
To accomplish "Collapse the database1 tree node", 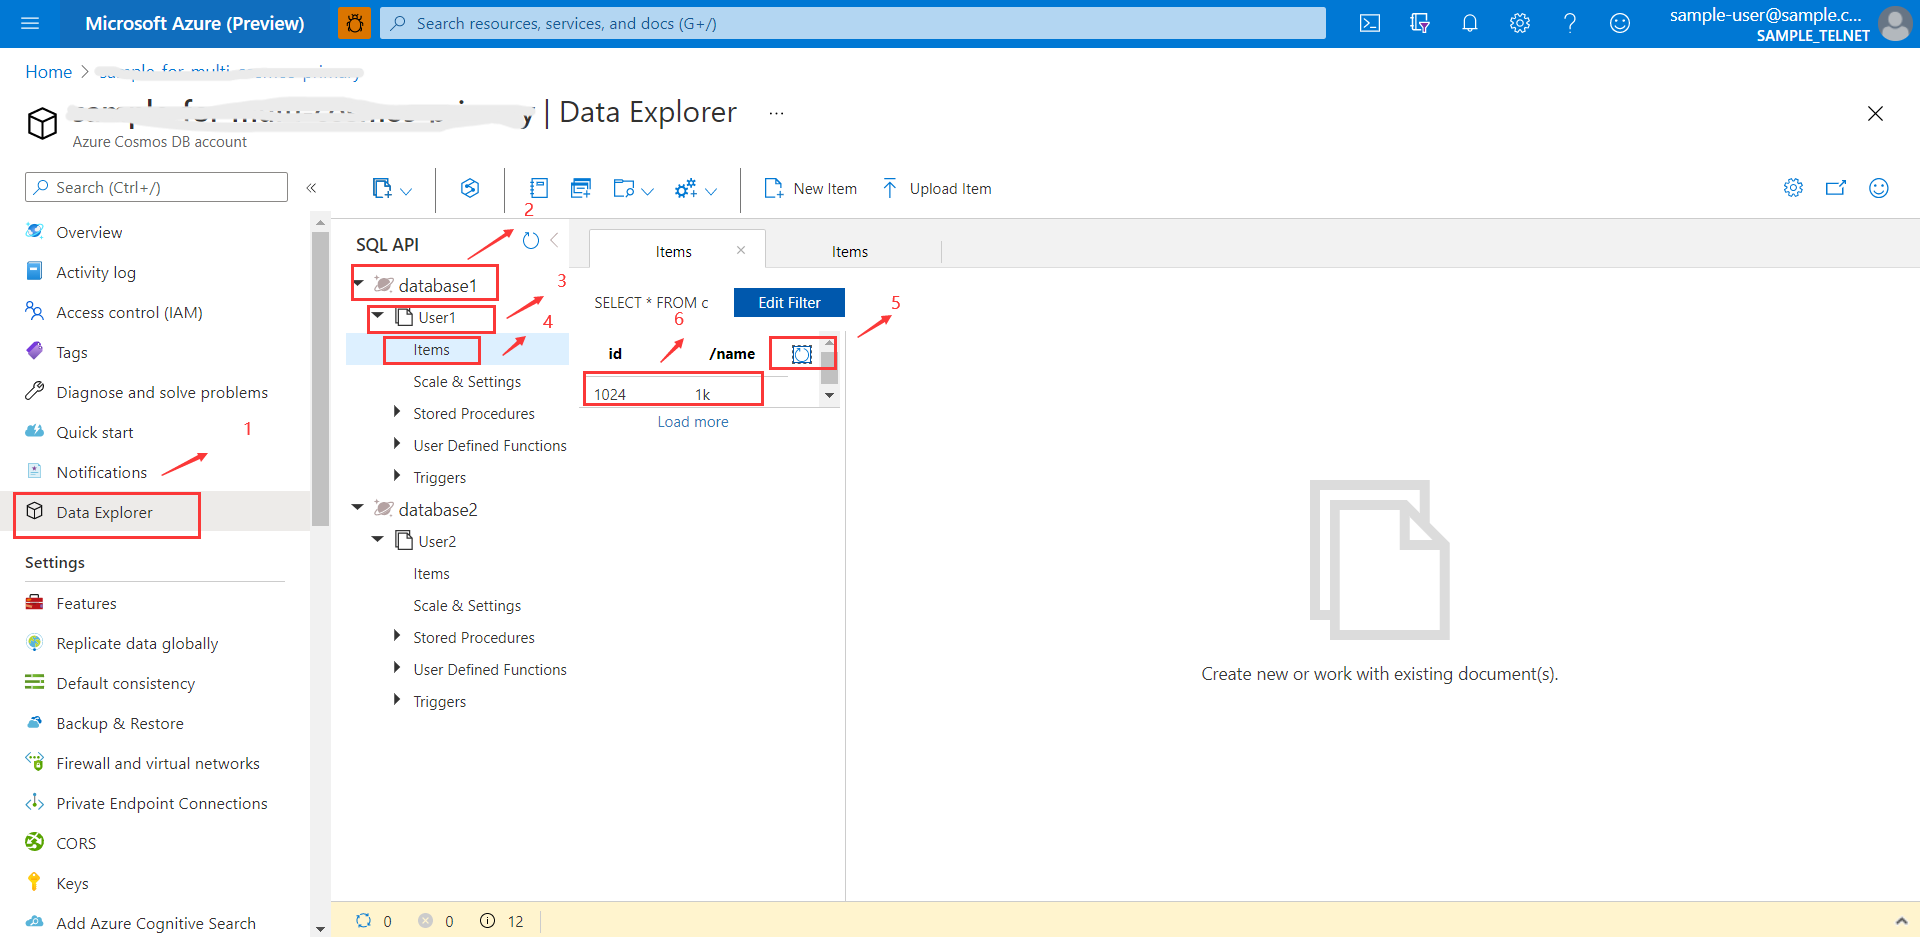I will coord(358,284).
